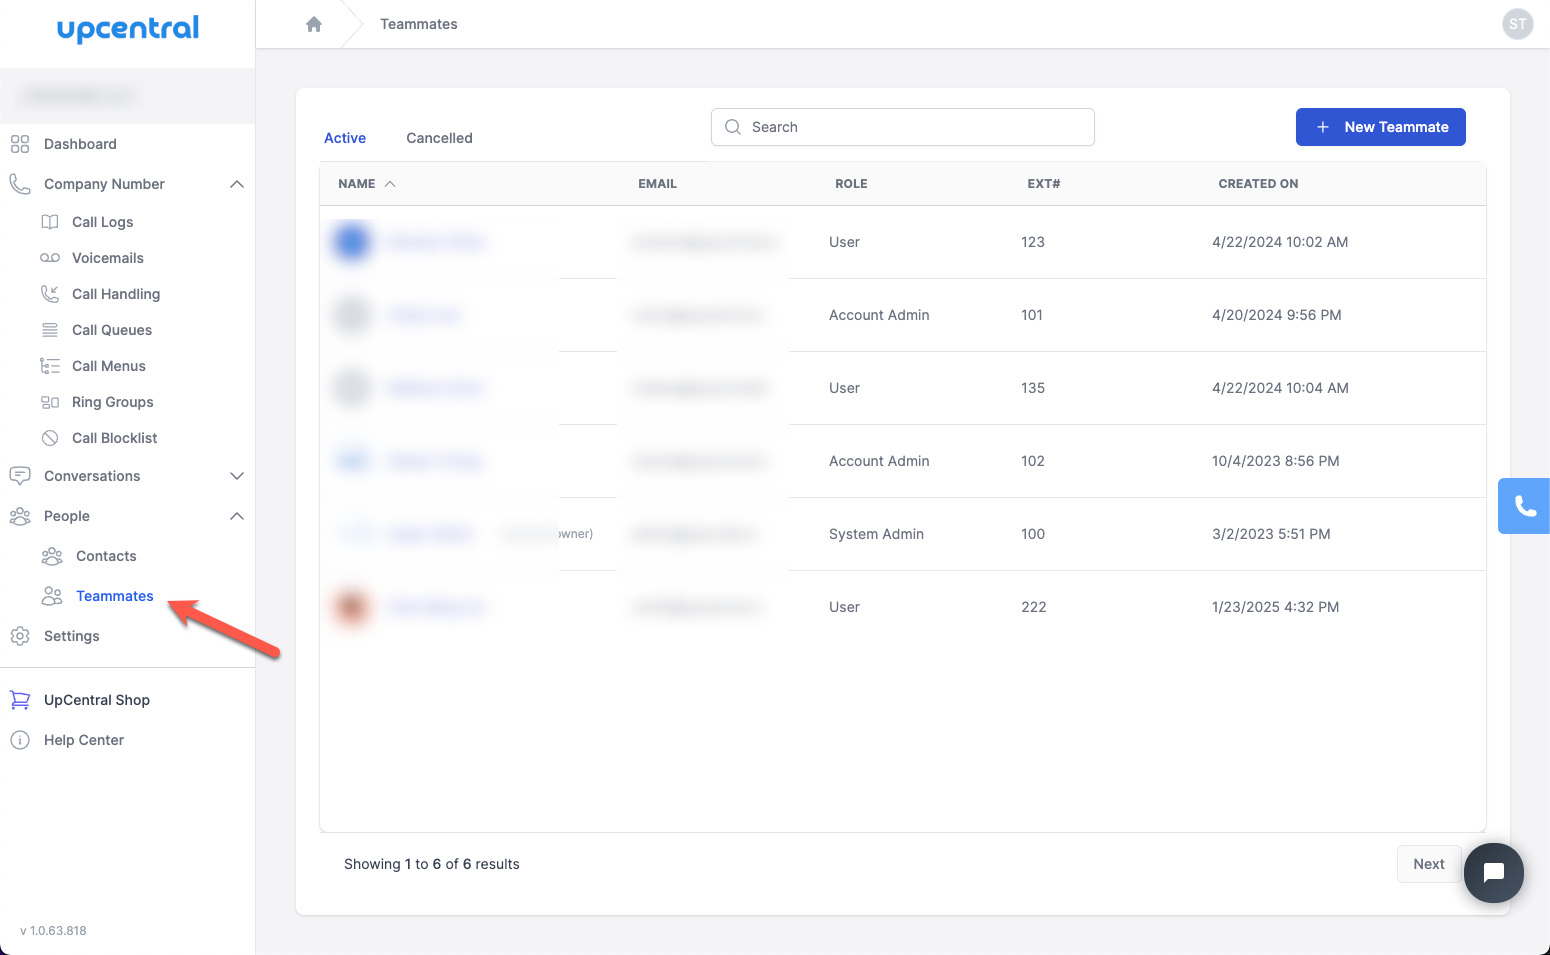Image resolution: width=1550 pixels, height=955 pixels.
Task: Open the floating phone dialer
Action: [1523, 506]
